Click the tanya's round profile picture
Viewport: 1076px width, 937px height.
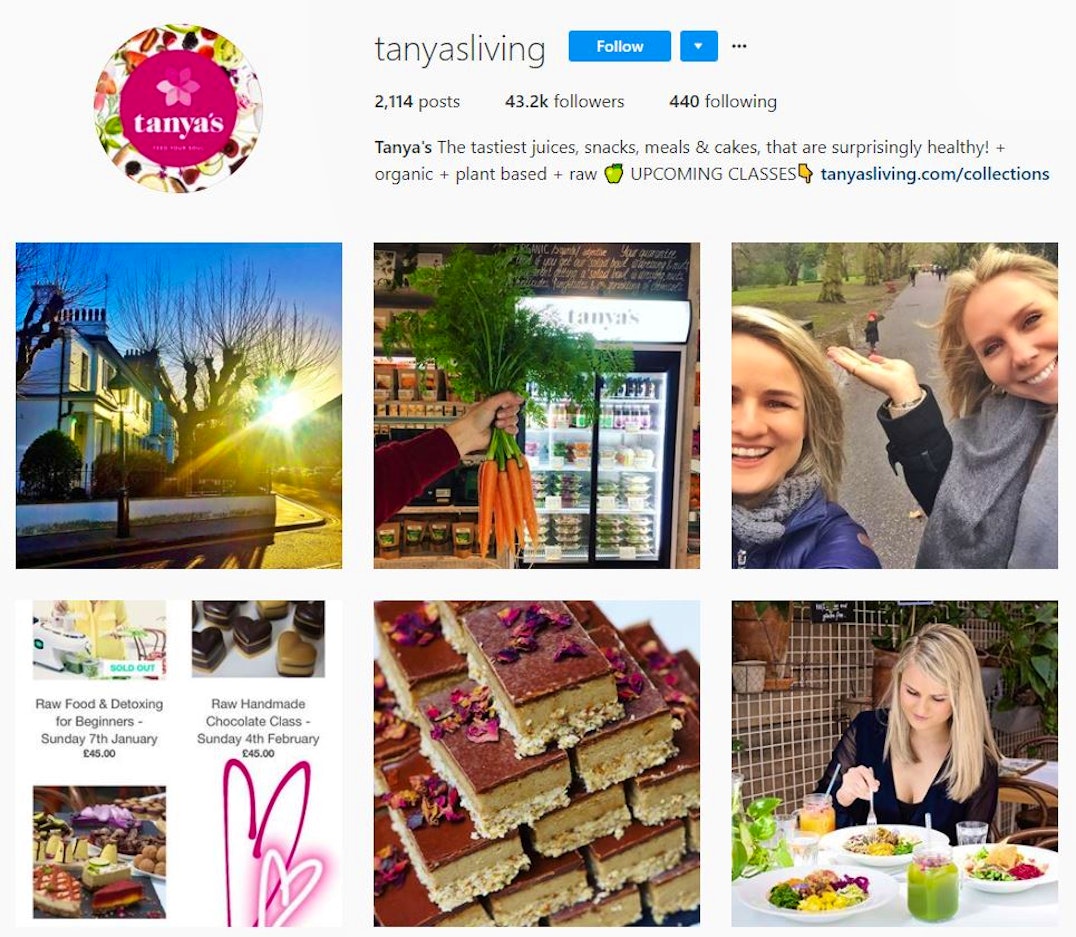(178, 108)
